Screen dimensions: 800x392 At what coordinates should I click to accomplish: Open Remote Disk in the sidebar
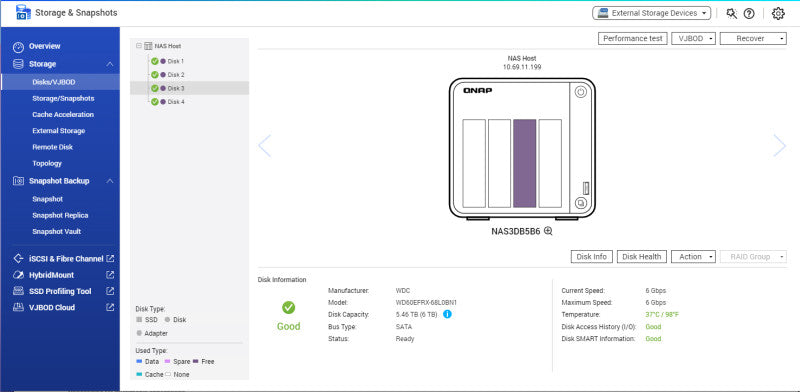(x=53, y=147)
